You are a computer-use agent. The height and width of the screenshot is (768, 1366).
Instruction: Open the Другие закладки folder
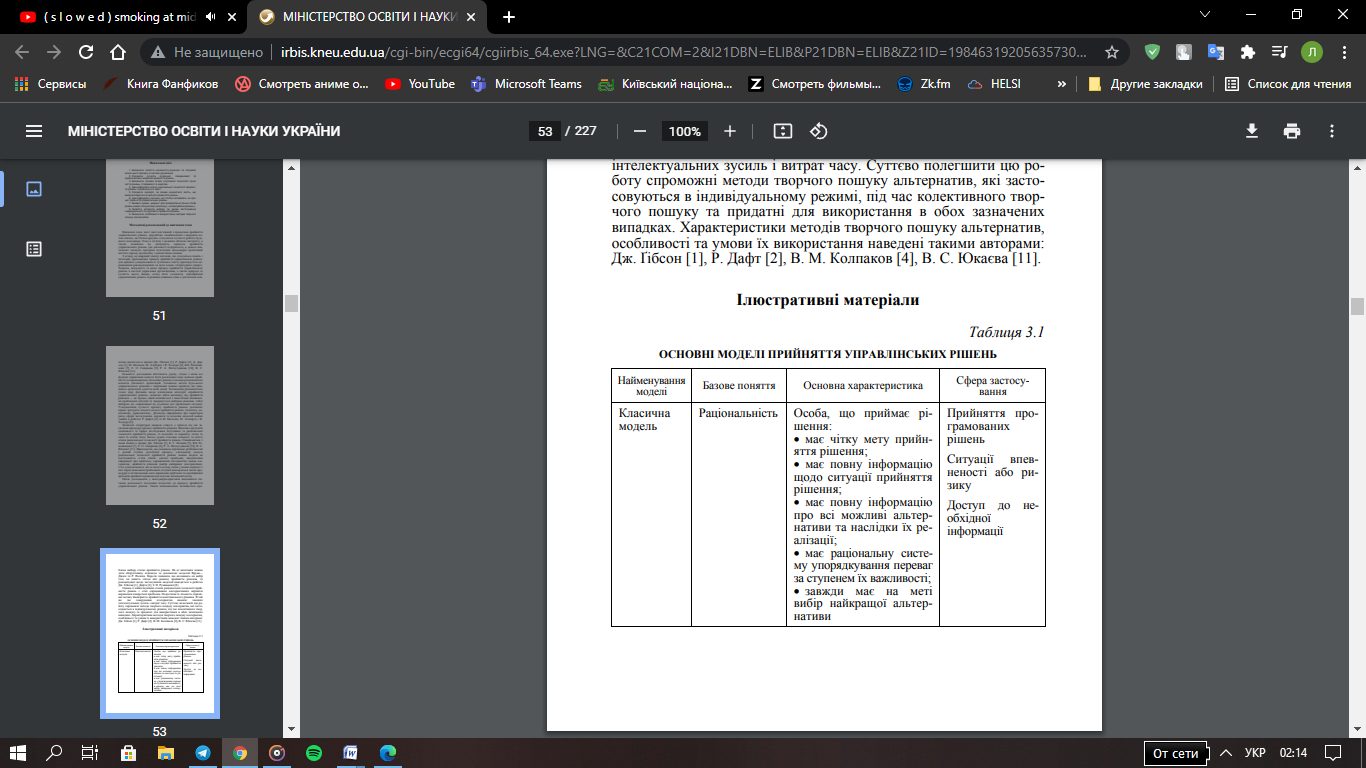click(x=1145, y=84)
